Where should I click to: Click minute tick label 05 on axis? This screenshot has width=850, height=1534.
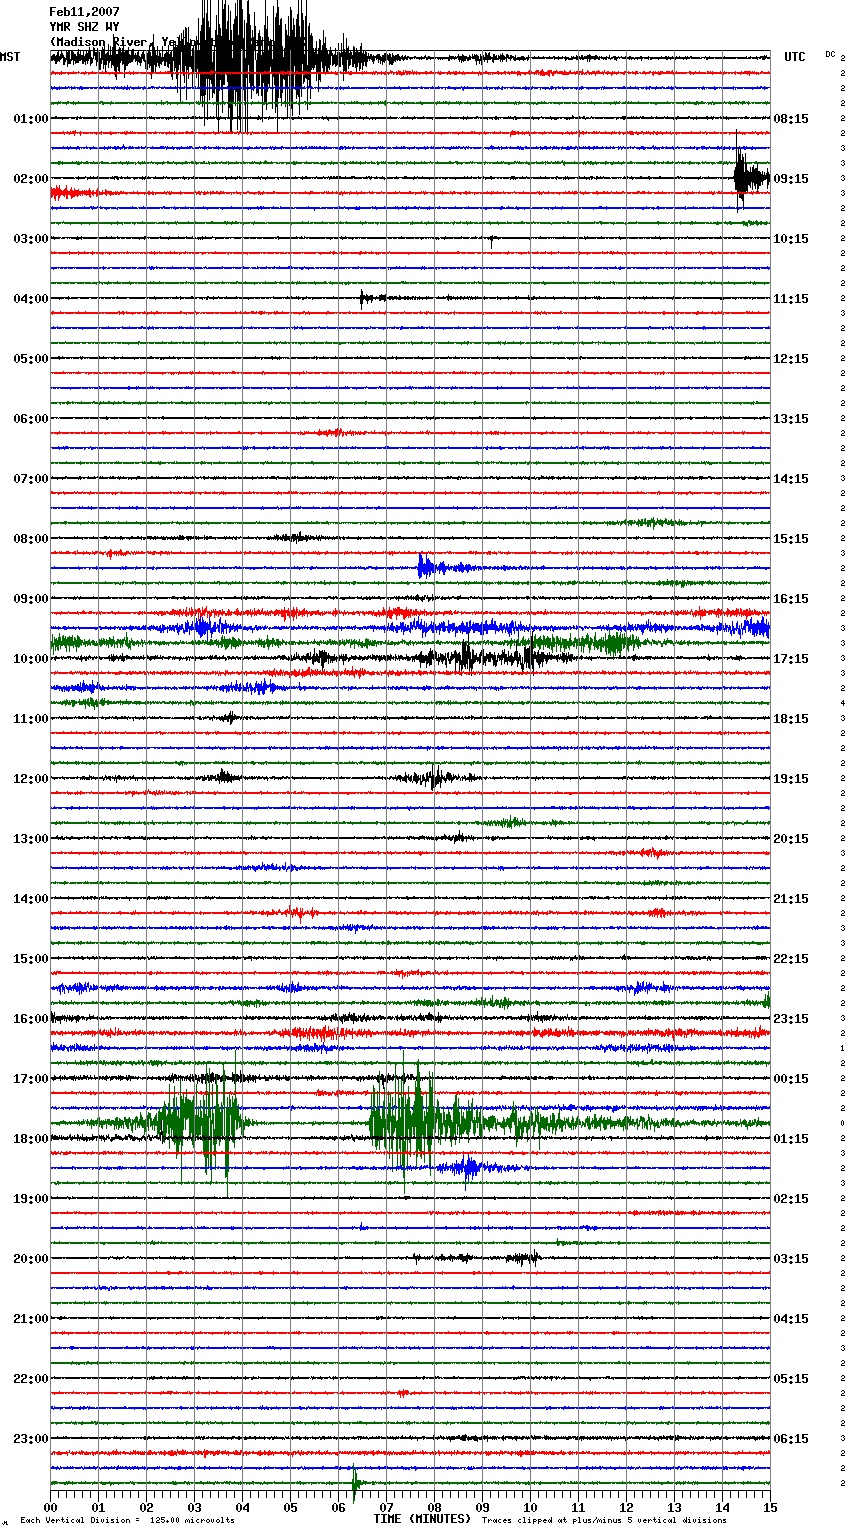[290, 1507]
